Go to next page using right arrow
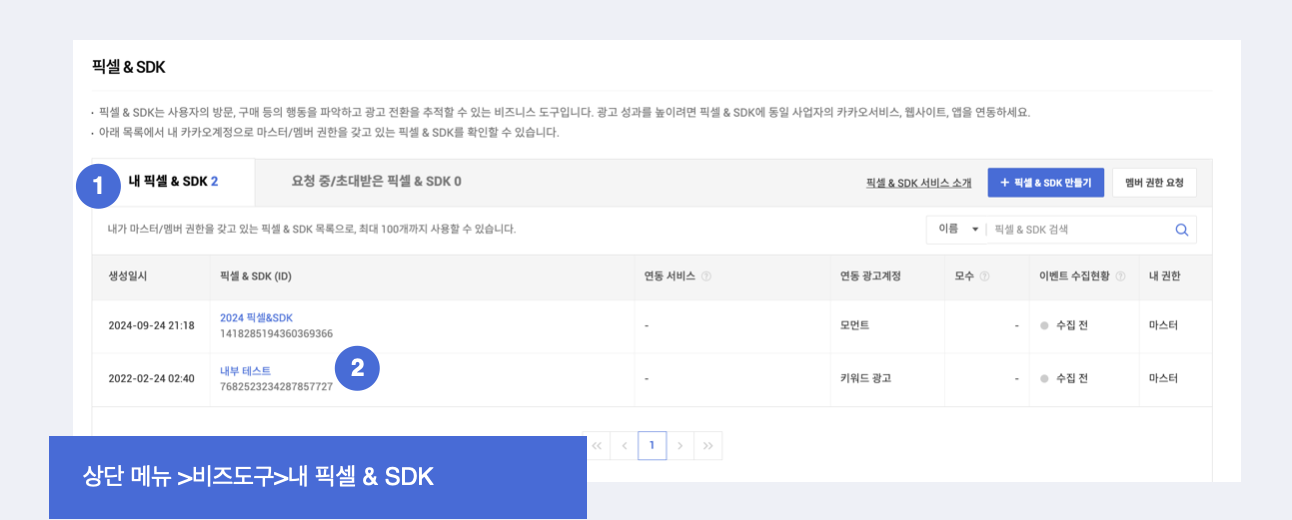 coord(680,446)
